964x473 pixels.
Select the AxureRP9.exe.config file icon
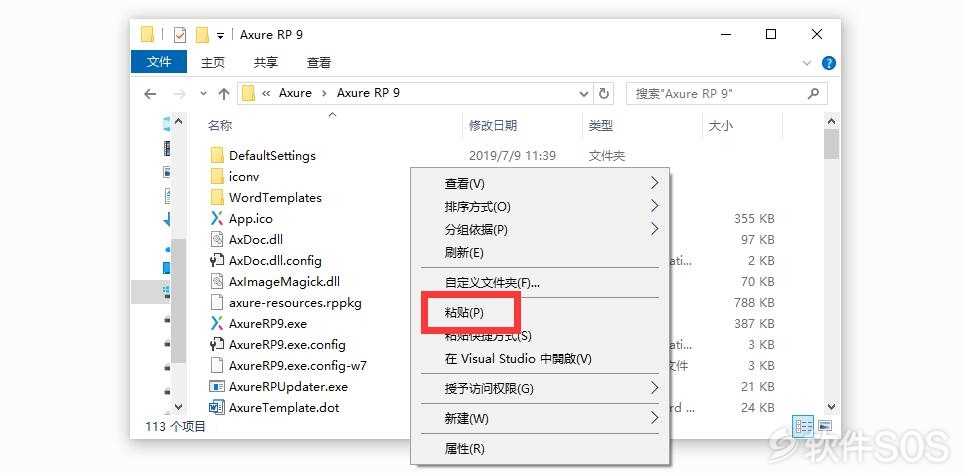click(x=216, y=344)
